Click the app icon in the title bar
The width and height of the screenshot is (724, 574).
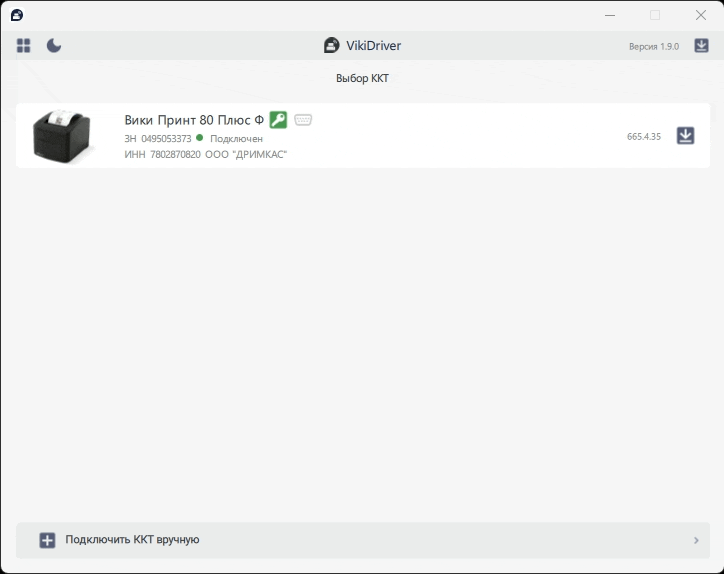pyautogui.click(x=17, y=15)
